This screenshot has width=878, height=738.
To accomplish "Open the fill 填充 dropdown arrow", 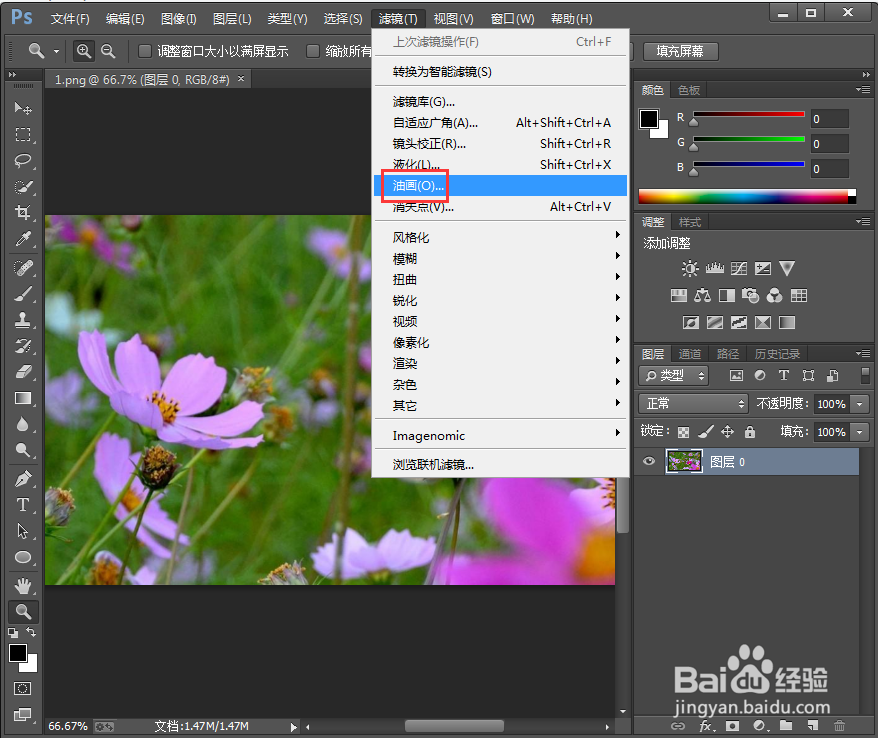I will coord(860,432).
